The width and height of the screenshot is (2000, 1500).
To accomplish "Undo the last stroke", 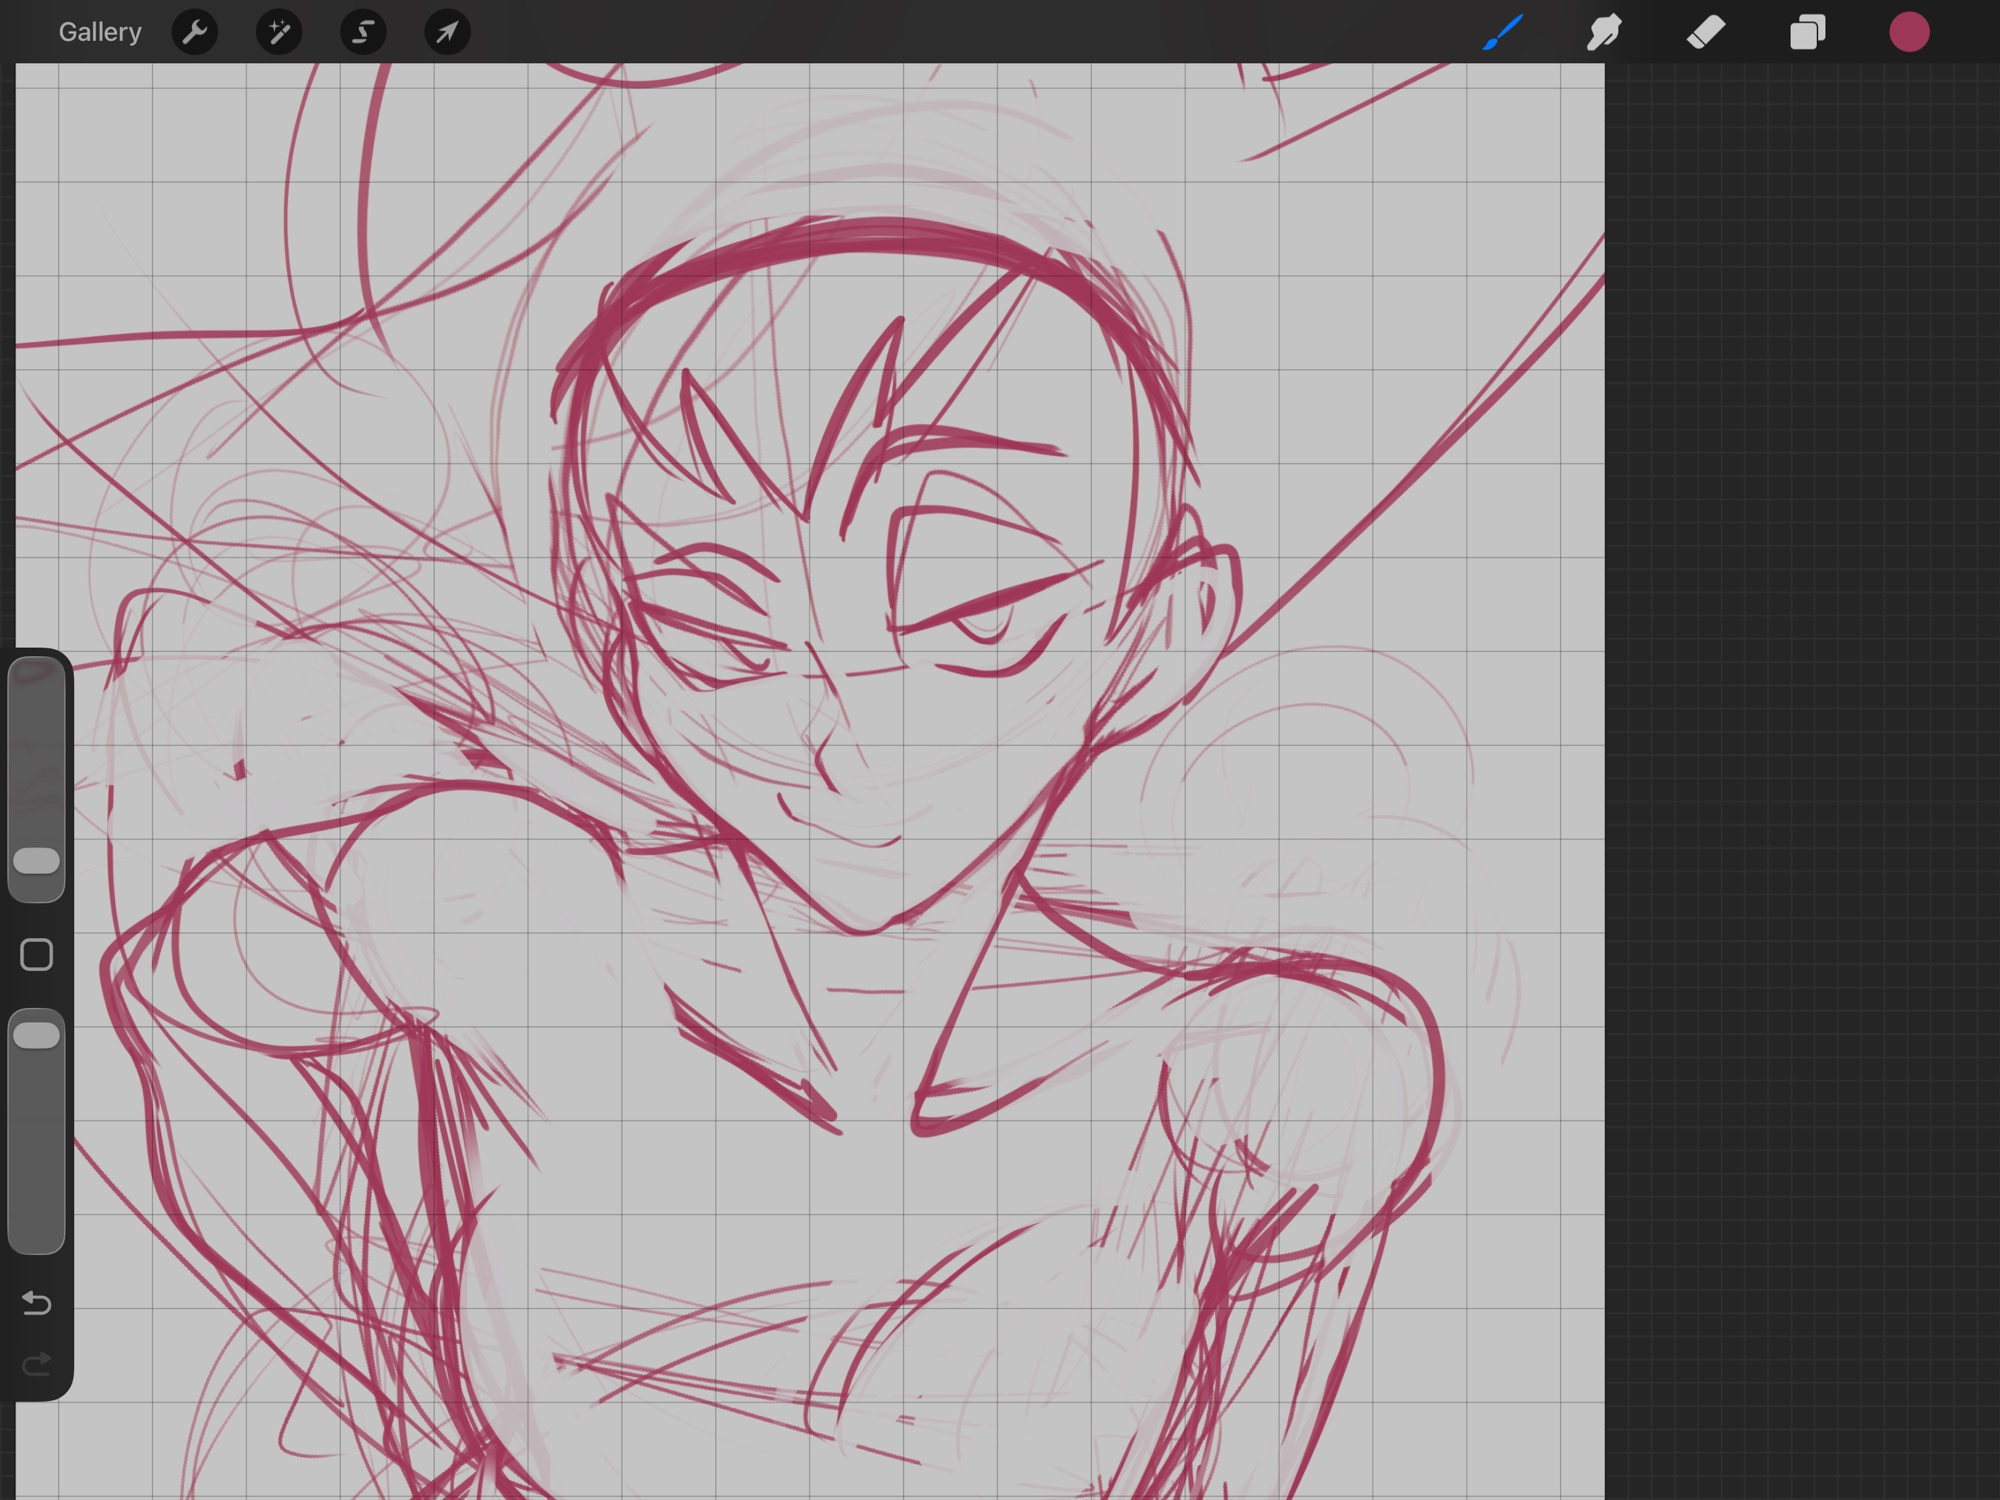I will coord(37,1303).
